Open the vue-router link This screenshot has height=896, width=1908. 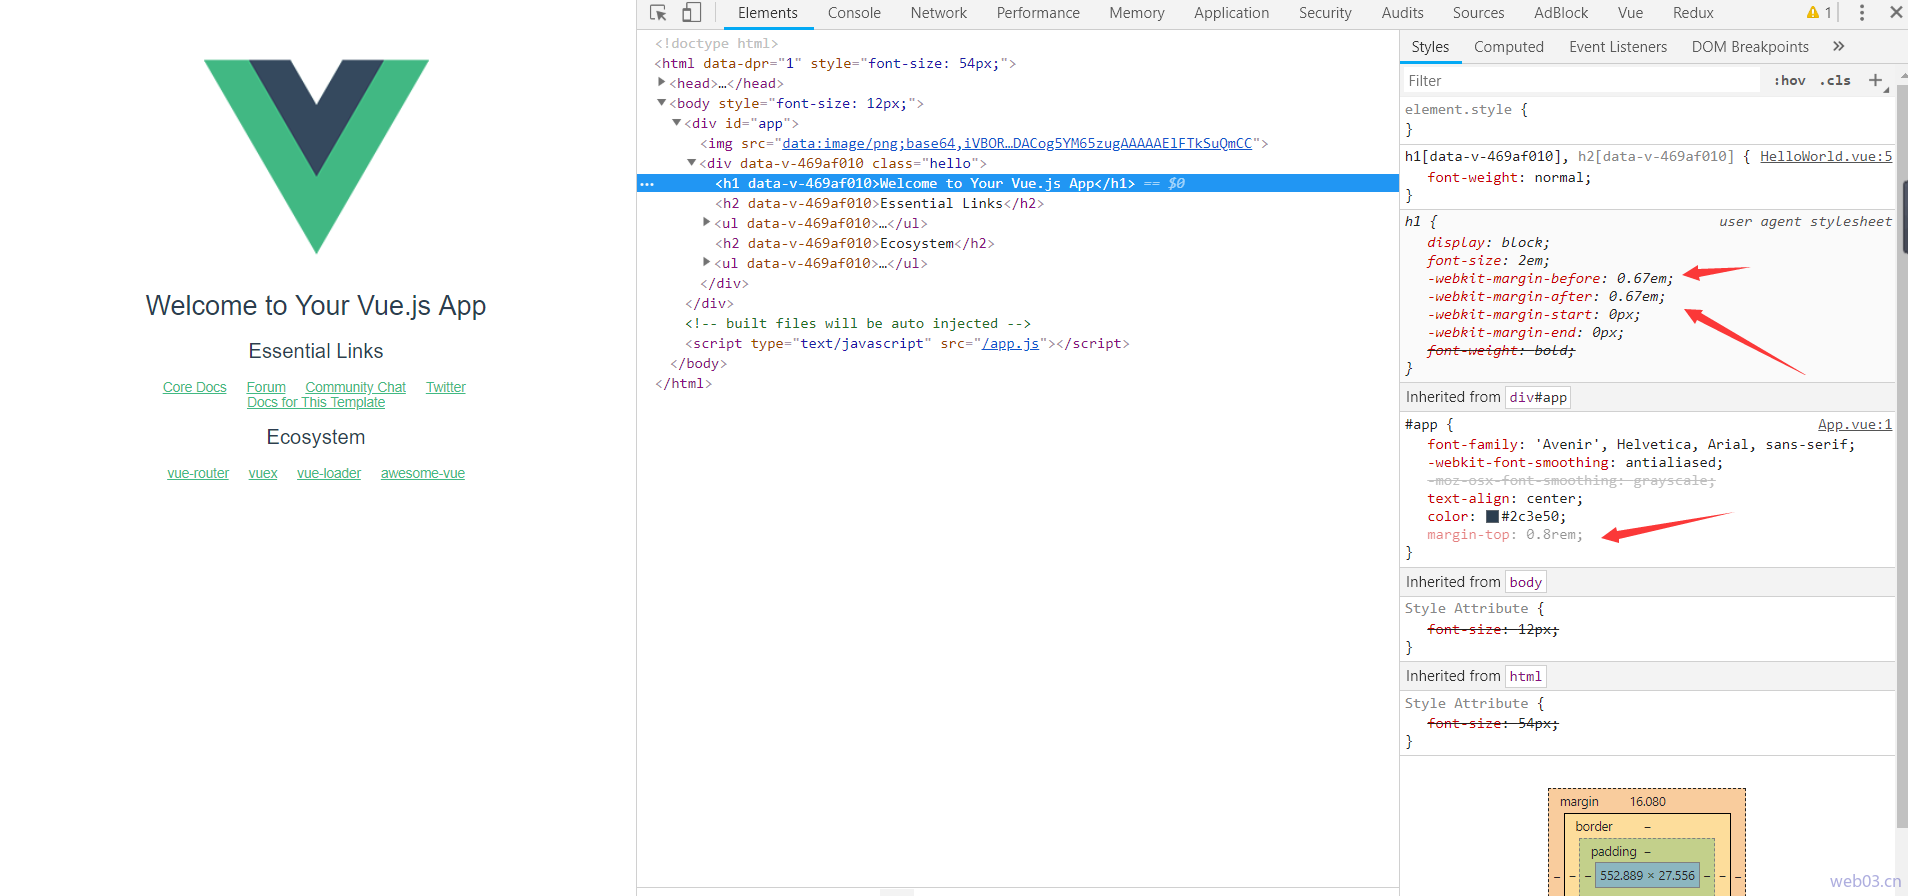198,473
